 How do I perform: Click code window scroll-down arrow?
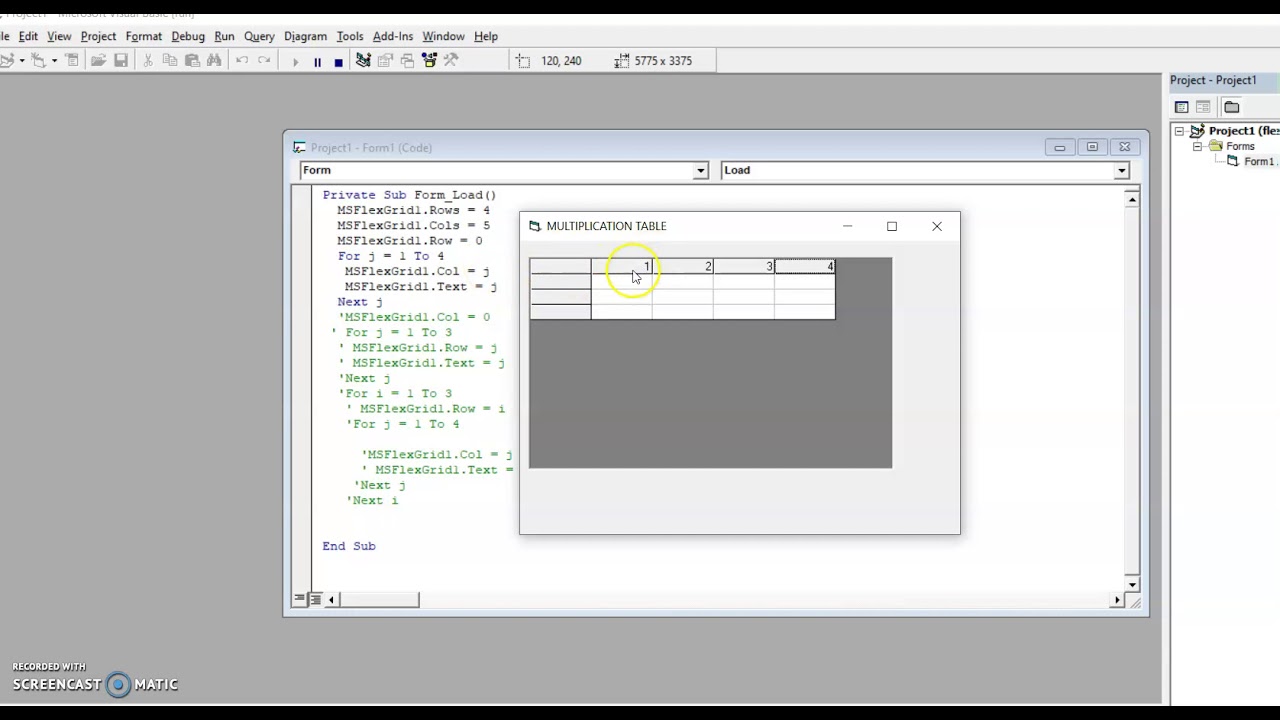(x=1132, y=584)
